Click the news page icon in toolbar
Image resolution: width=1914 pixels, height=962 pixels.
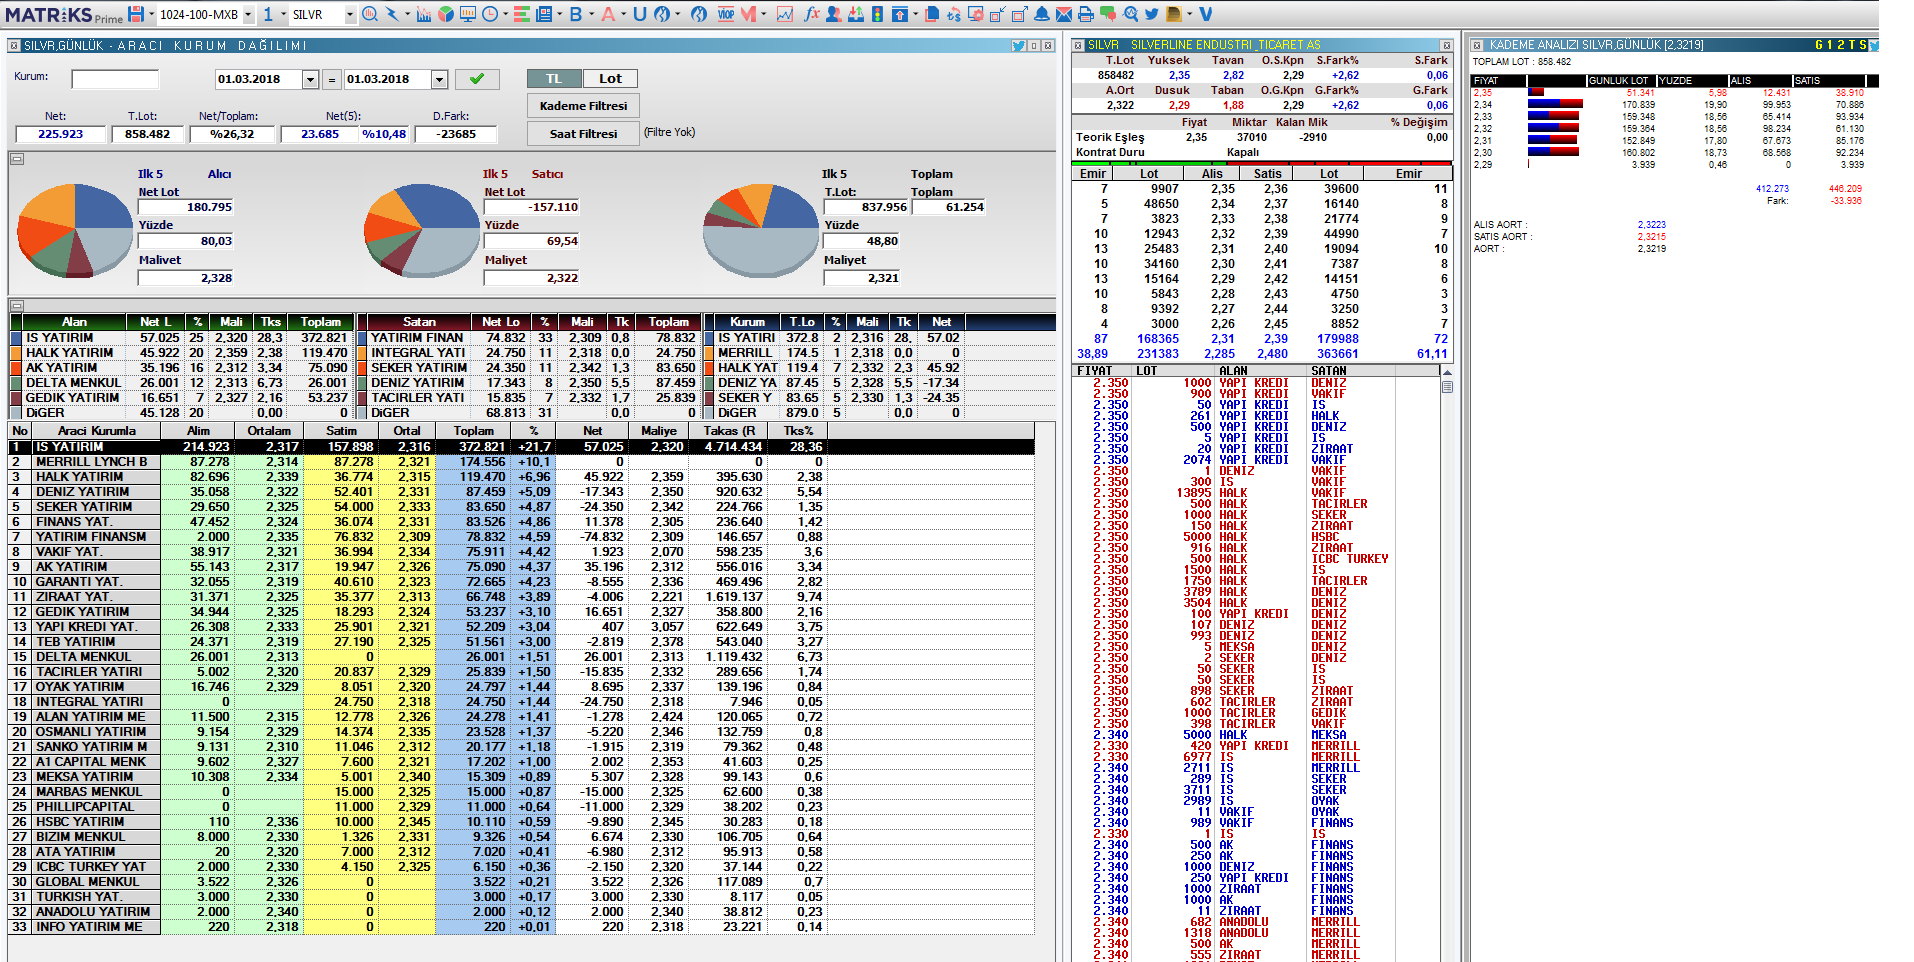[x=544, y=14]
